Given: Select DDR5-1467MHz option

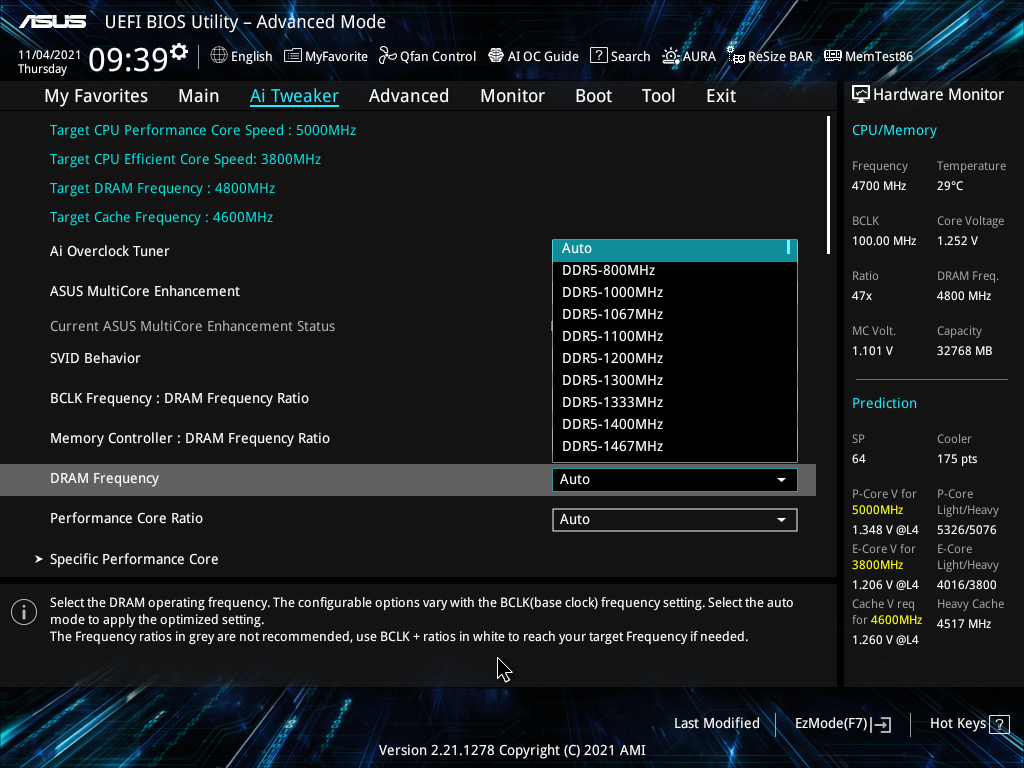Looking at the screenshot, I should pos(675,447).
